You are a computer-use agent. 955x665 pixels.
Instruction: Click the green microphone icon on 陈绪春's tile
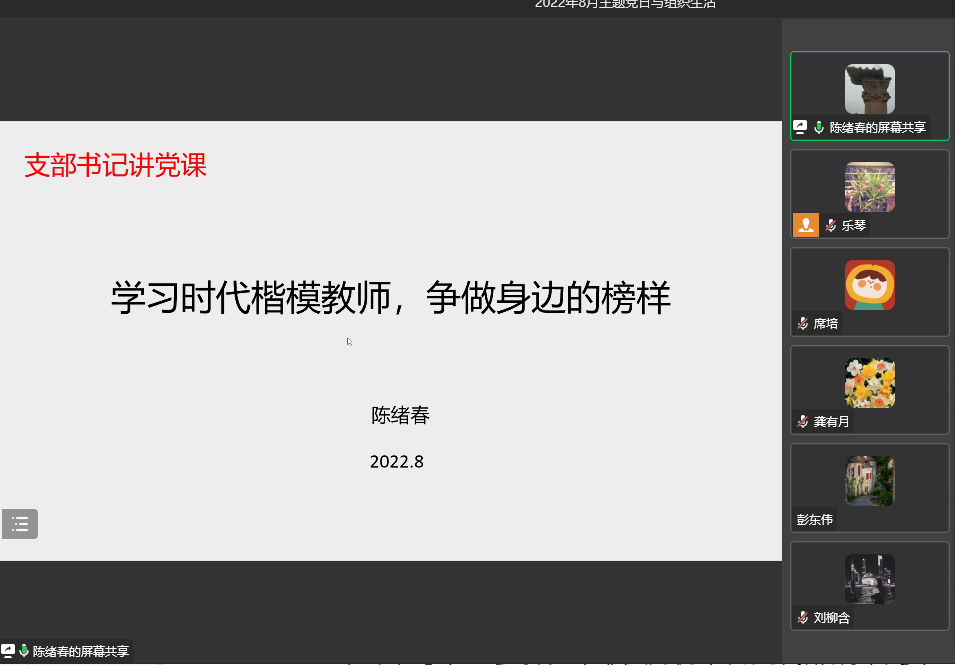click(819, 127)
